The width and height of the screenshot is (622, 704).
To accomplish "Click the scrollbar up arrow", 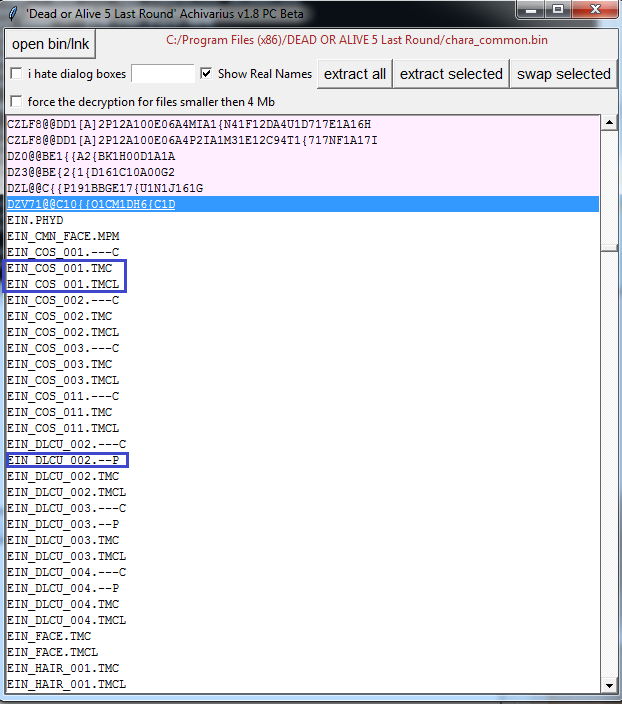I will tap(609, 123).
